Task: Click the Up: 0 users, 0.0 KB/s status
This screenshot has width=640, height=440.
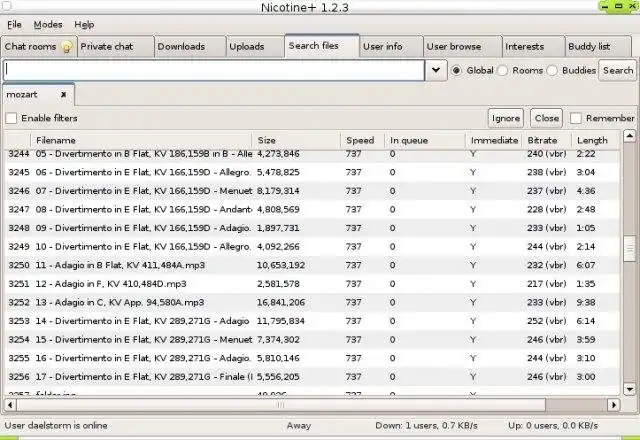Action: pos(553,426)
